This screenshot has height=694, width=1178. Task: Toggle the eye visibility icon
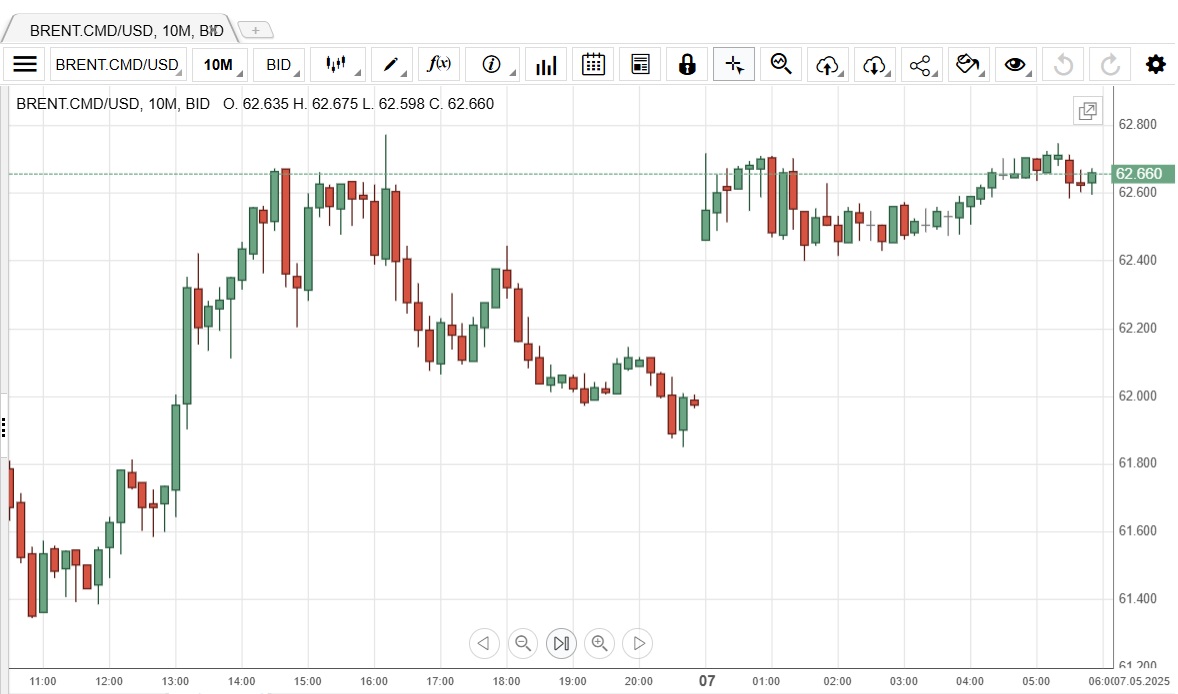point(1015,65)
